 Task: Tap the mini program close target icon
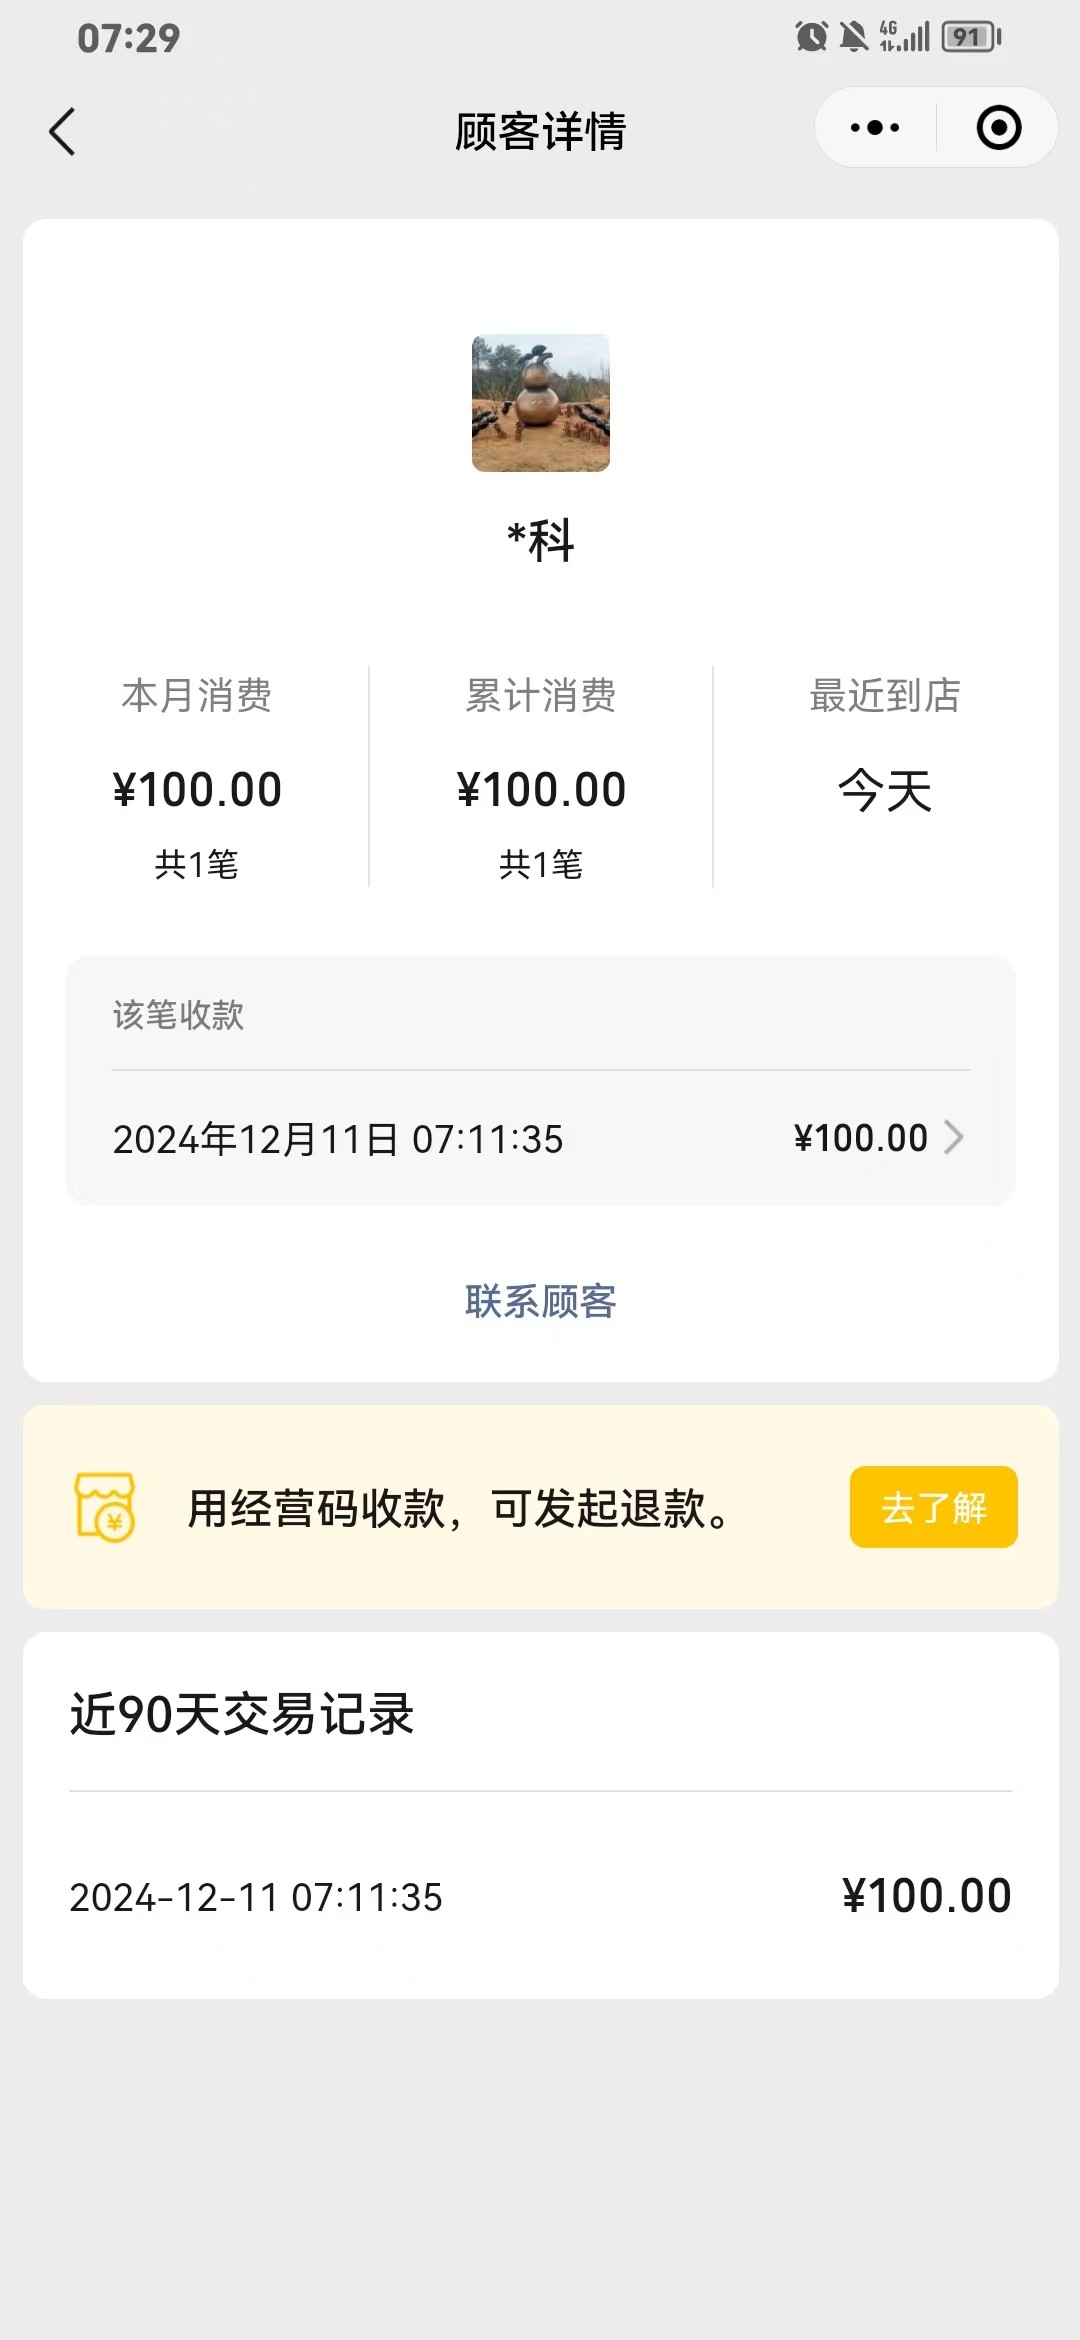[x=998, y=128]
